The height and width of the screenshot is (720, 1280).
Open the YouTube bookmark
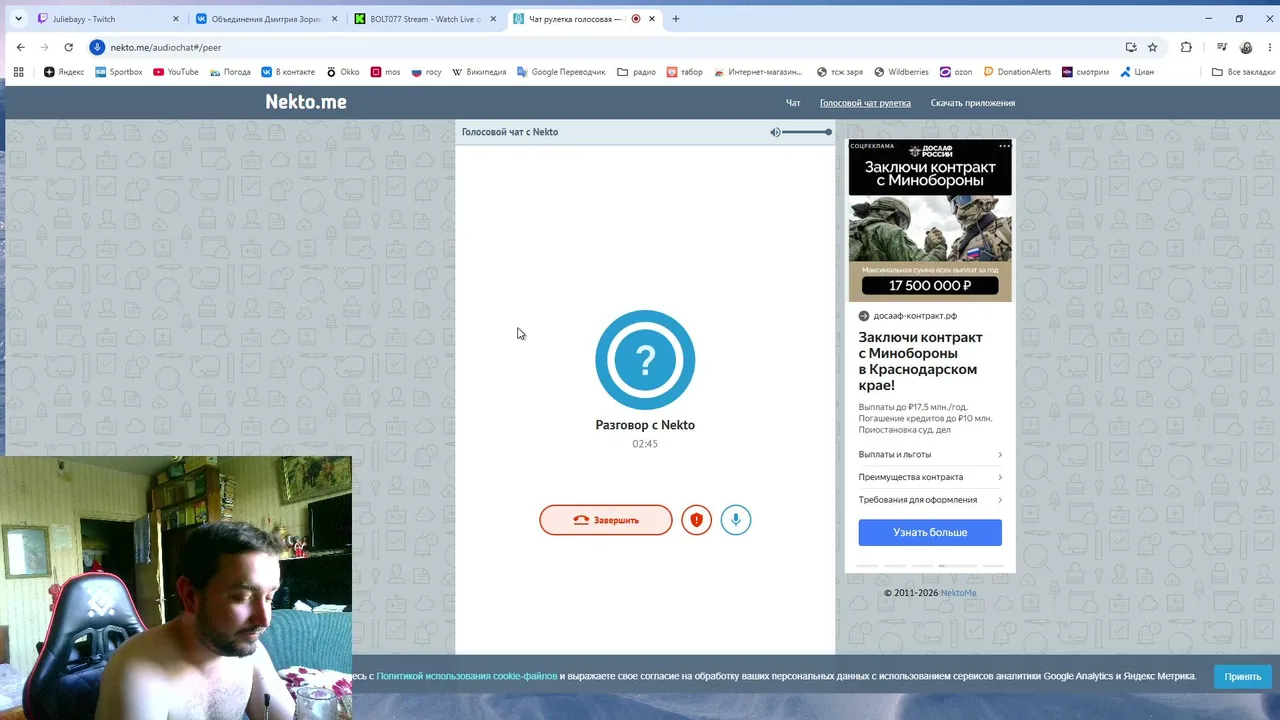(x=175, y=72)
